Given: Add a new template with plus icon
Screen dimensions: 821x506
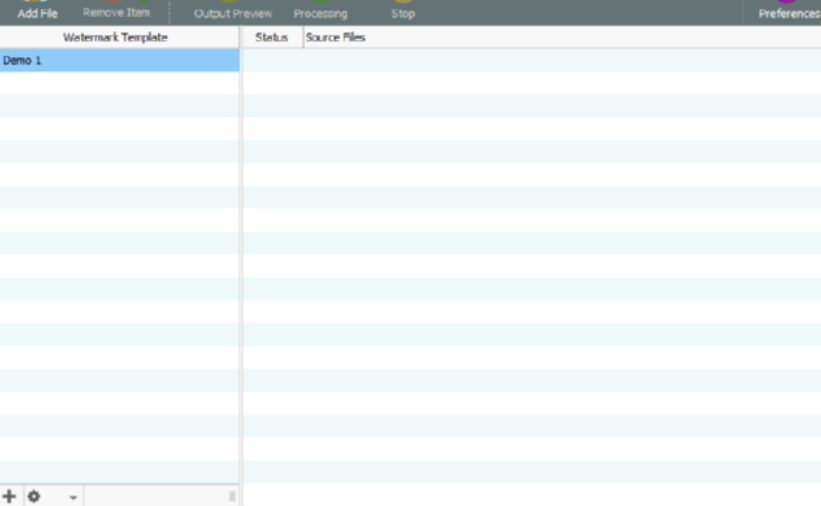Looking at the screenshot, I should coord(9,496).
